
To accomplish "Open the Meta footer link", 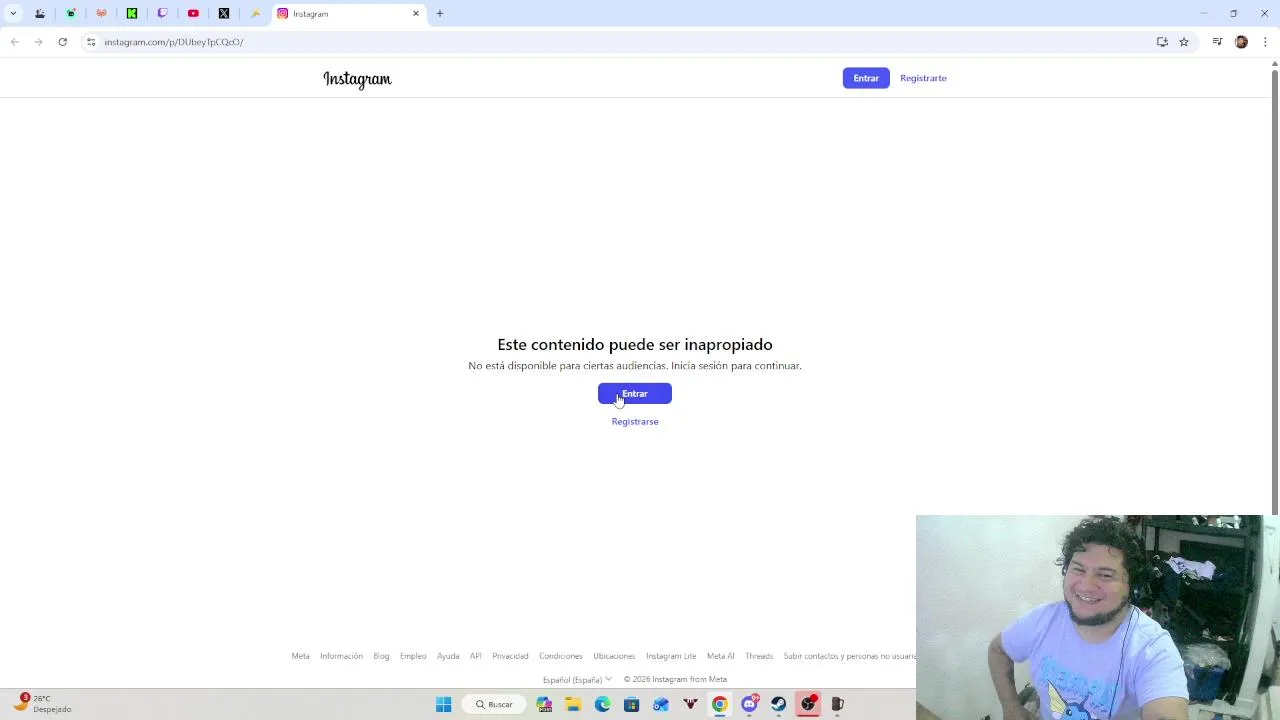I will [300, 656].
